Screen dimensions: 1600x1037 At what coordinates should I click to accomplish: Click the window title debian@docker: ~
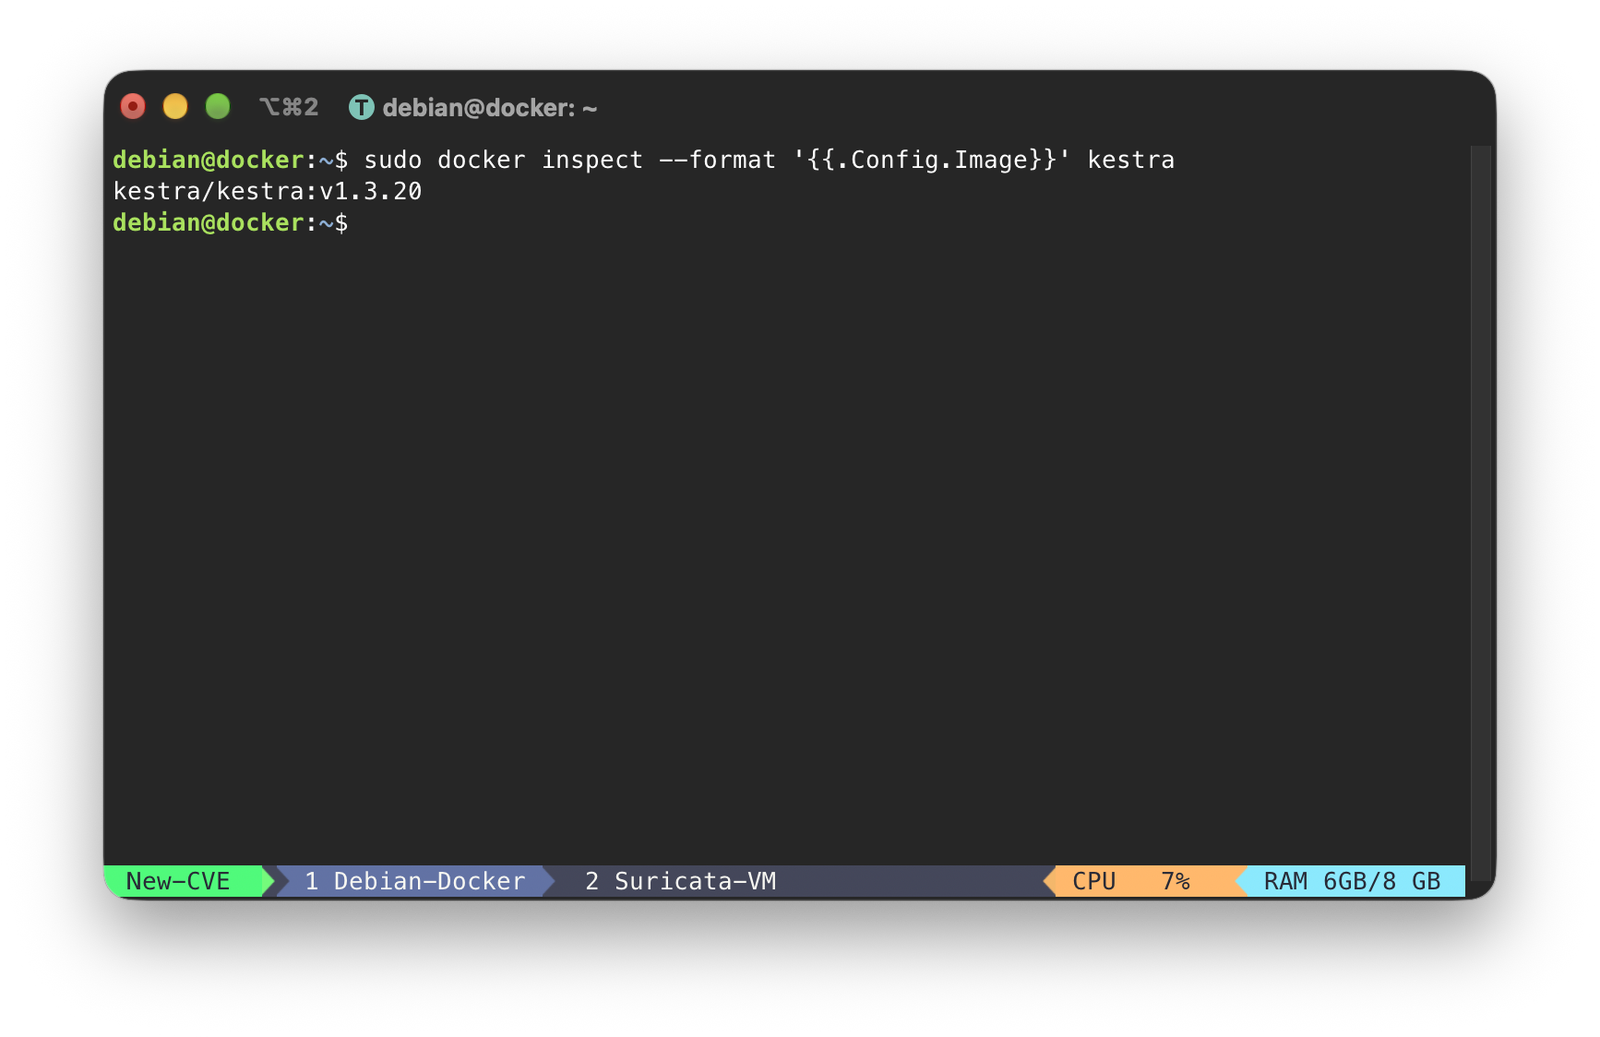489,108
